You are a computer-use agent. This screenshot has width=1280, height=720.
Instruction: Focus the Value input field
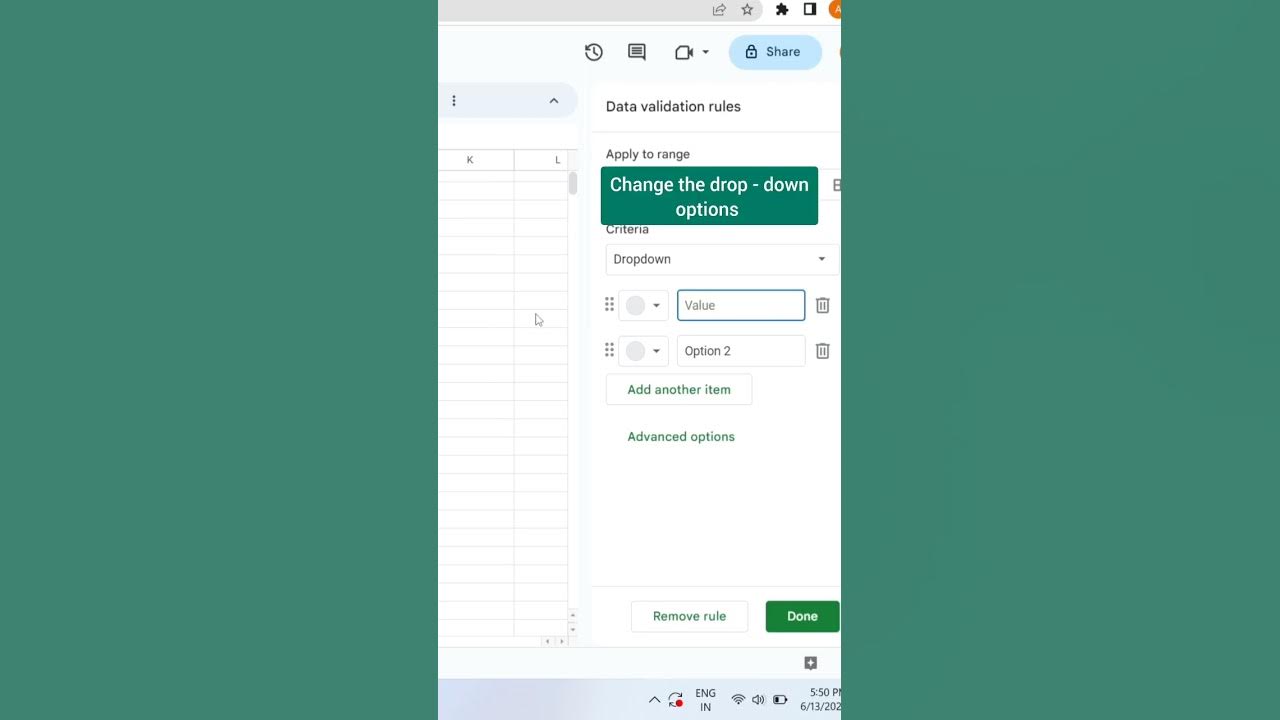741,305
